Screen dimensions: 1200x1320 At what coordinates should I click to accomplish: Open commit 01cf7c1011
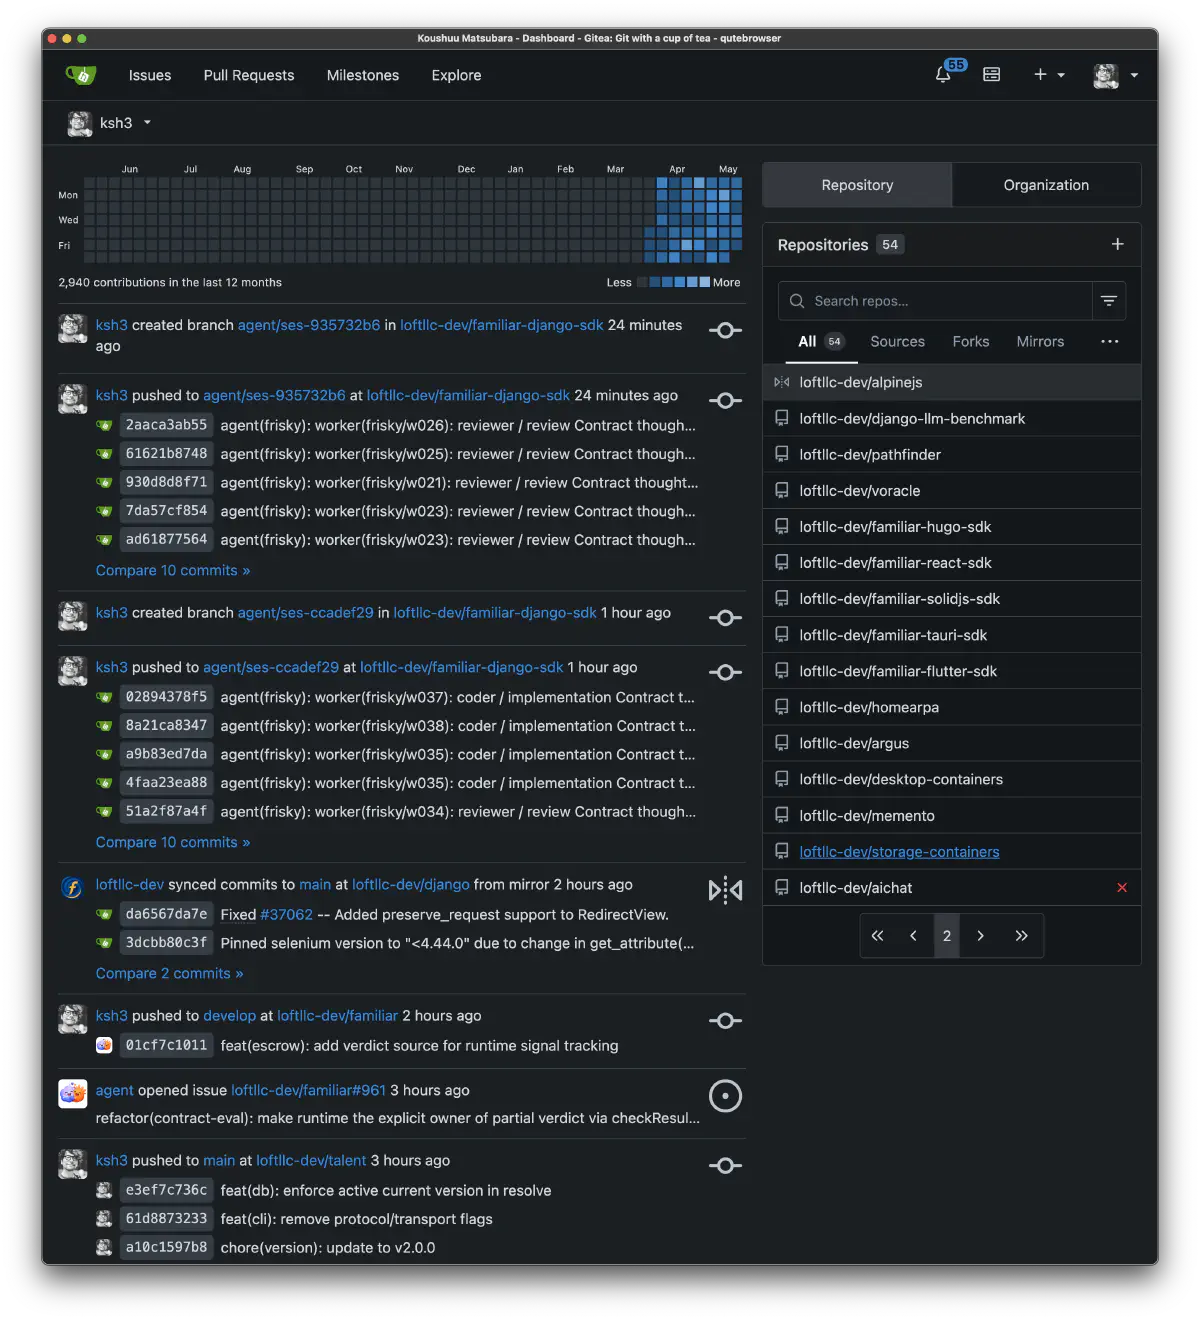click(x=166, y=1045)
